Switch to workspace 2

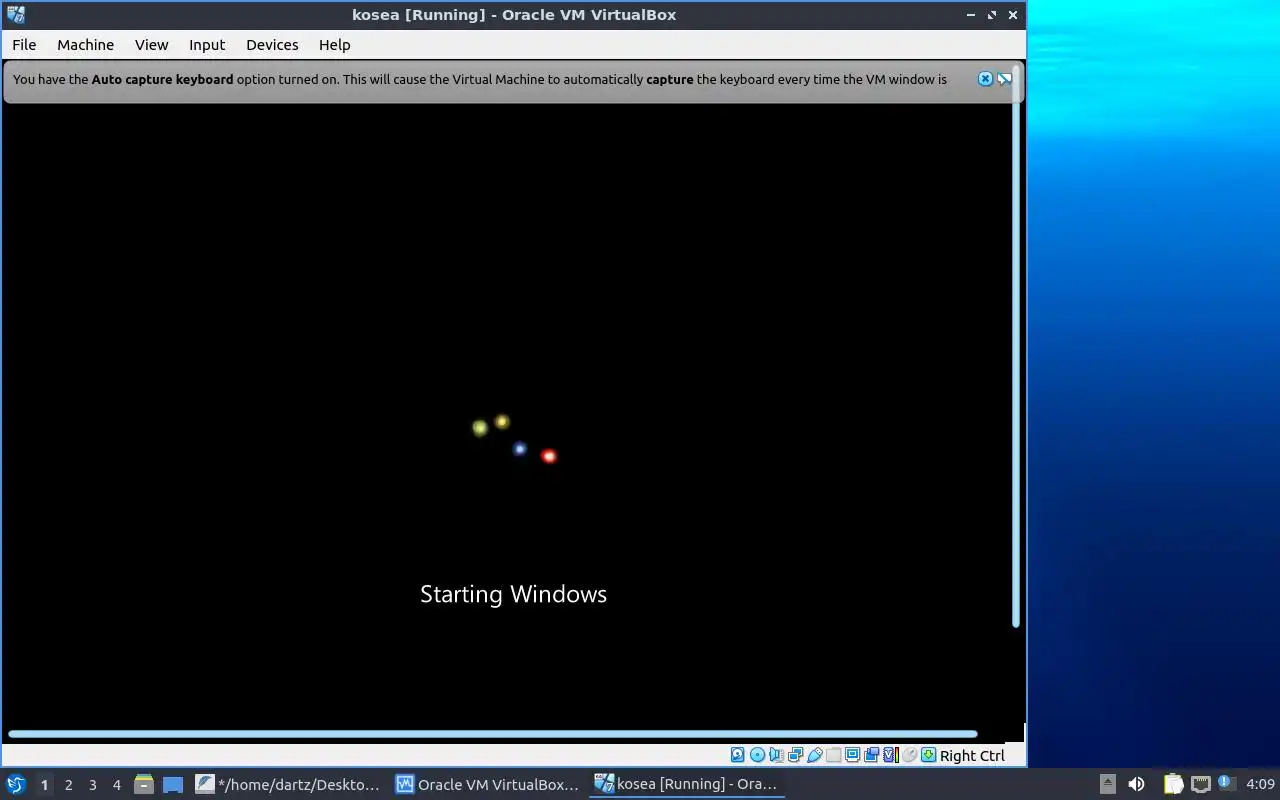pyautogui.click(x=68, y=785)
